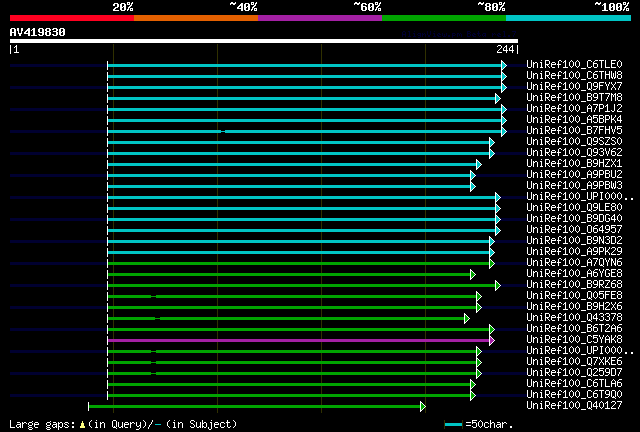Open hit UniRef100_A7P1J2
The width and height of the screenshot is (640, 432).
pyautogui.click(x=574, y=109)
